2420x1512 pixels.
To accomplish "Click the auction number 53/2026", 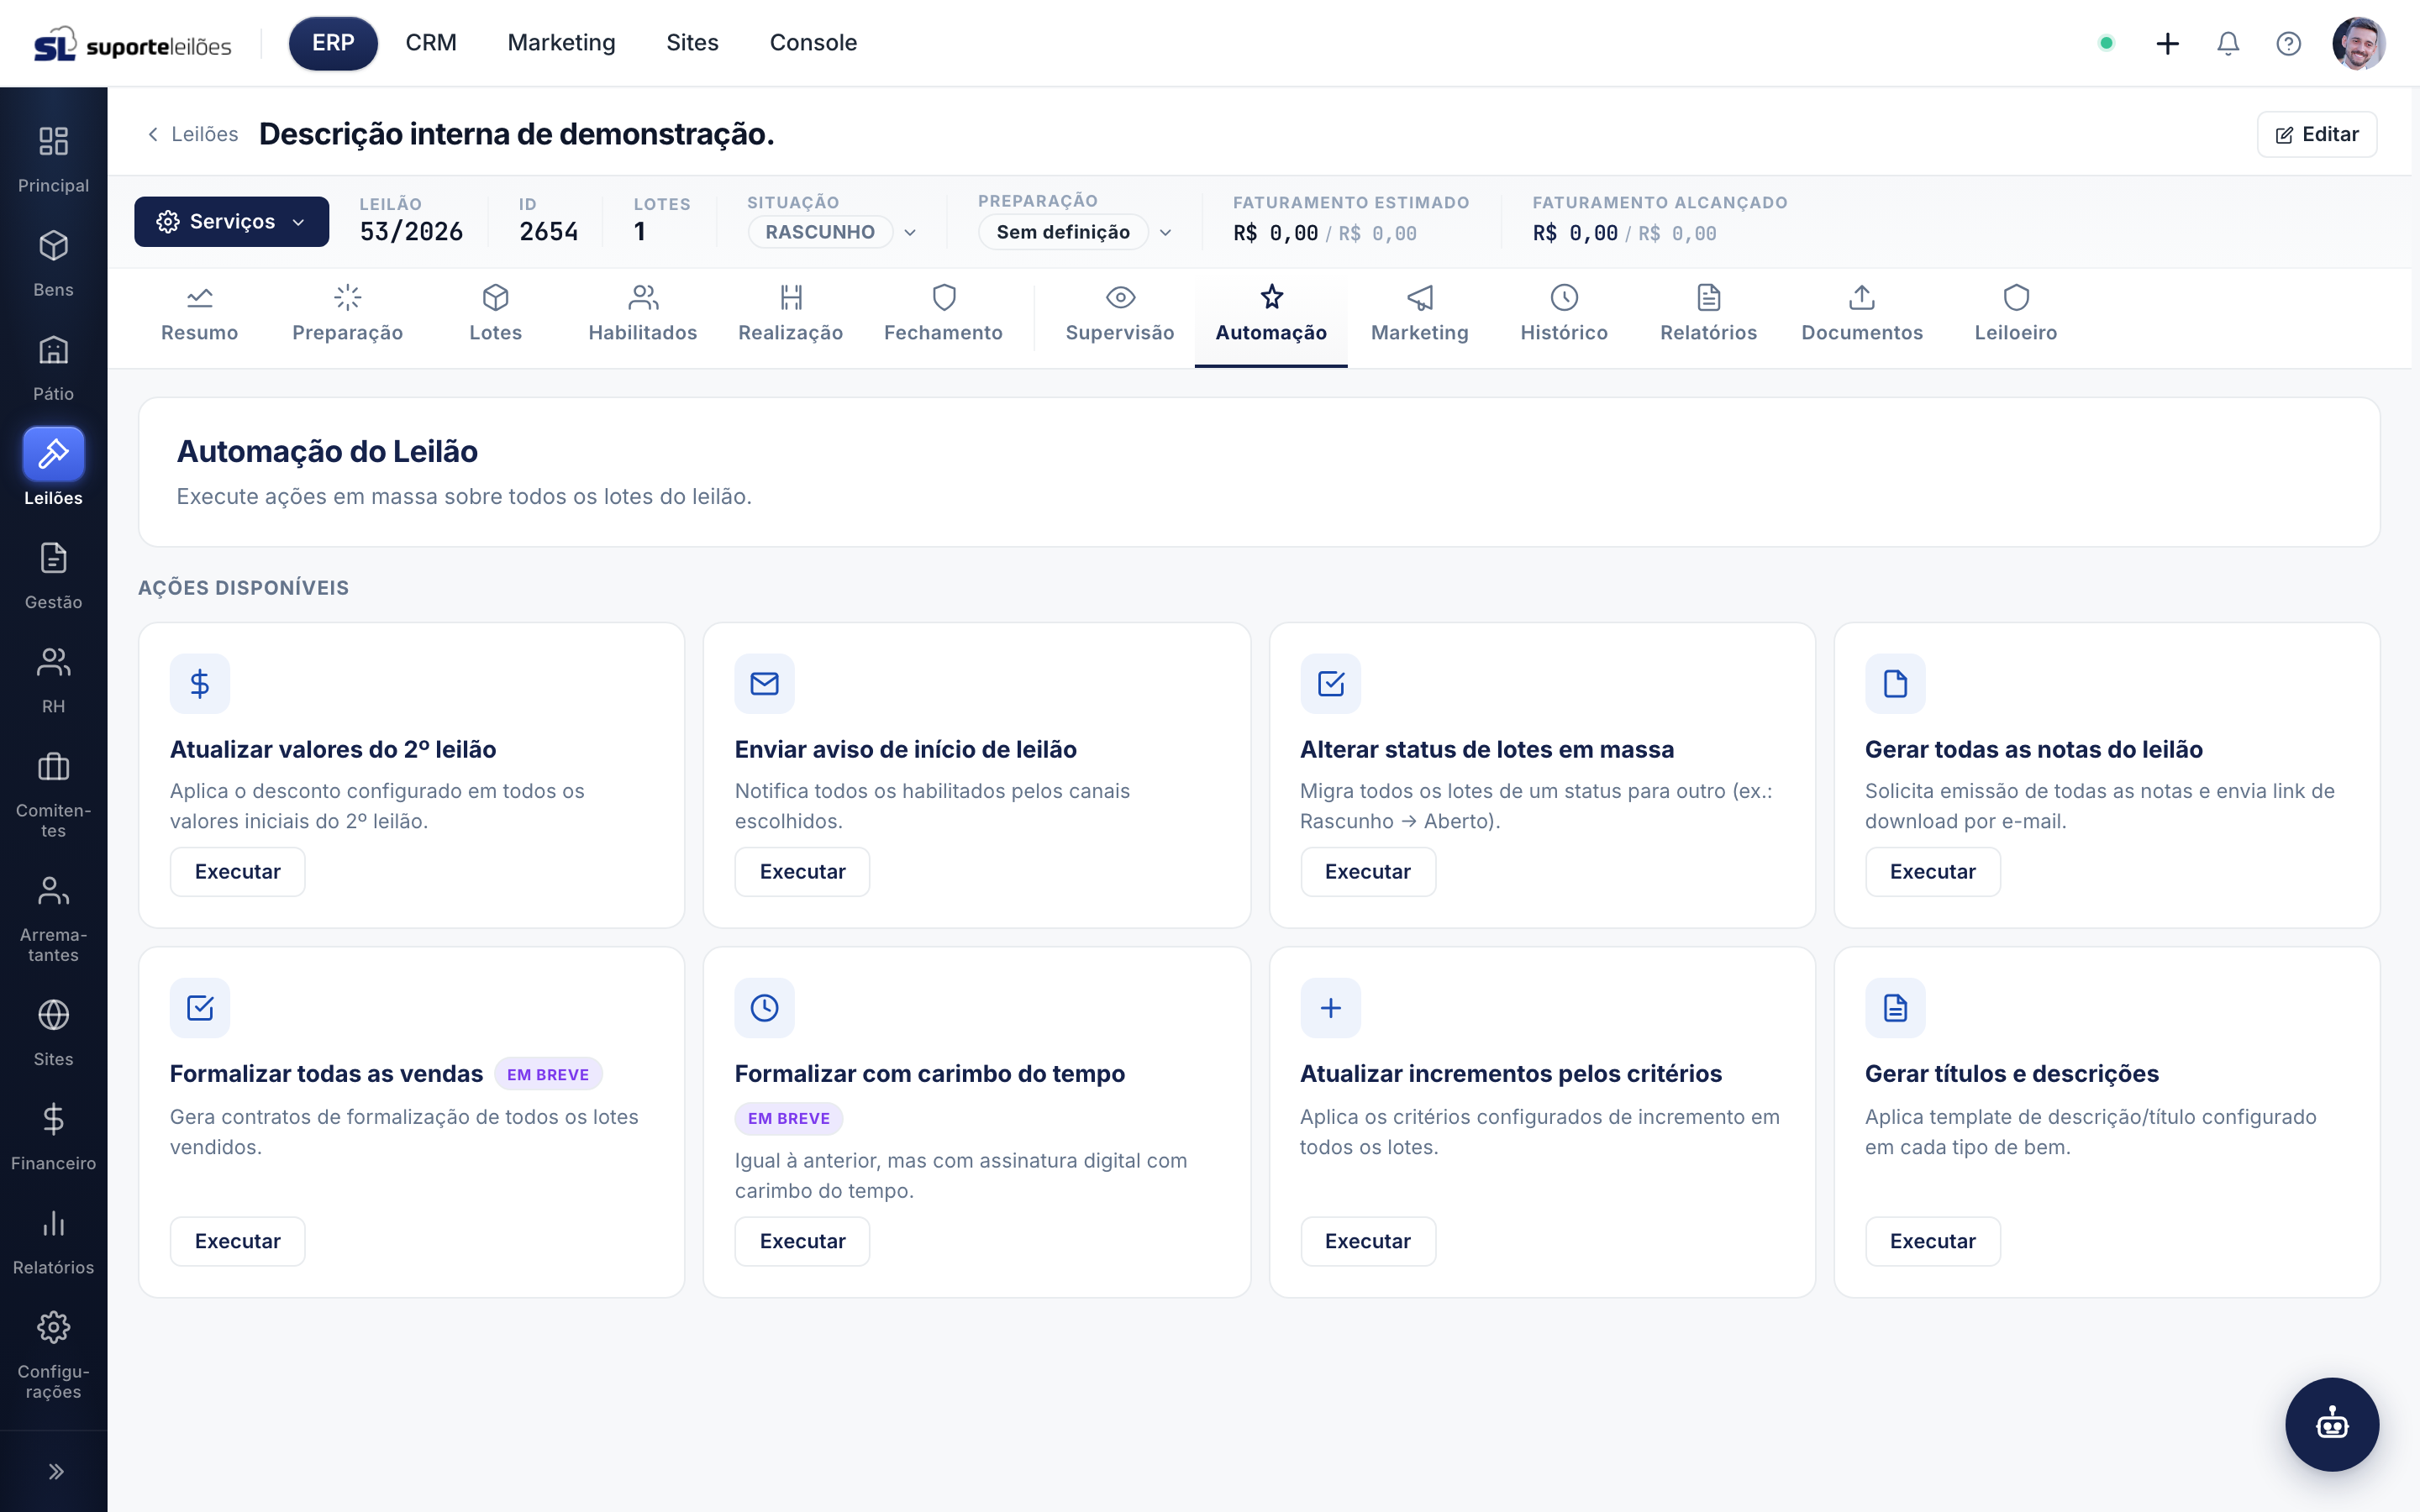I will tap(411, 232).
